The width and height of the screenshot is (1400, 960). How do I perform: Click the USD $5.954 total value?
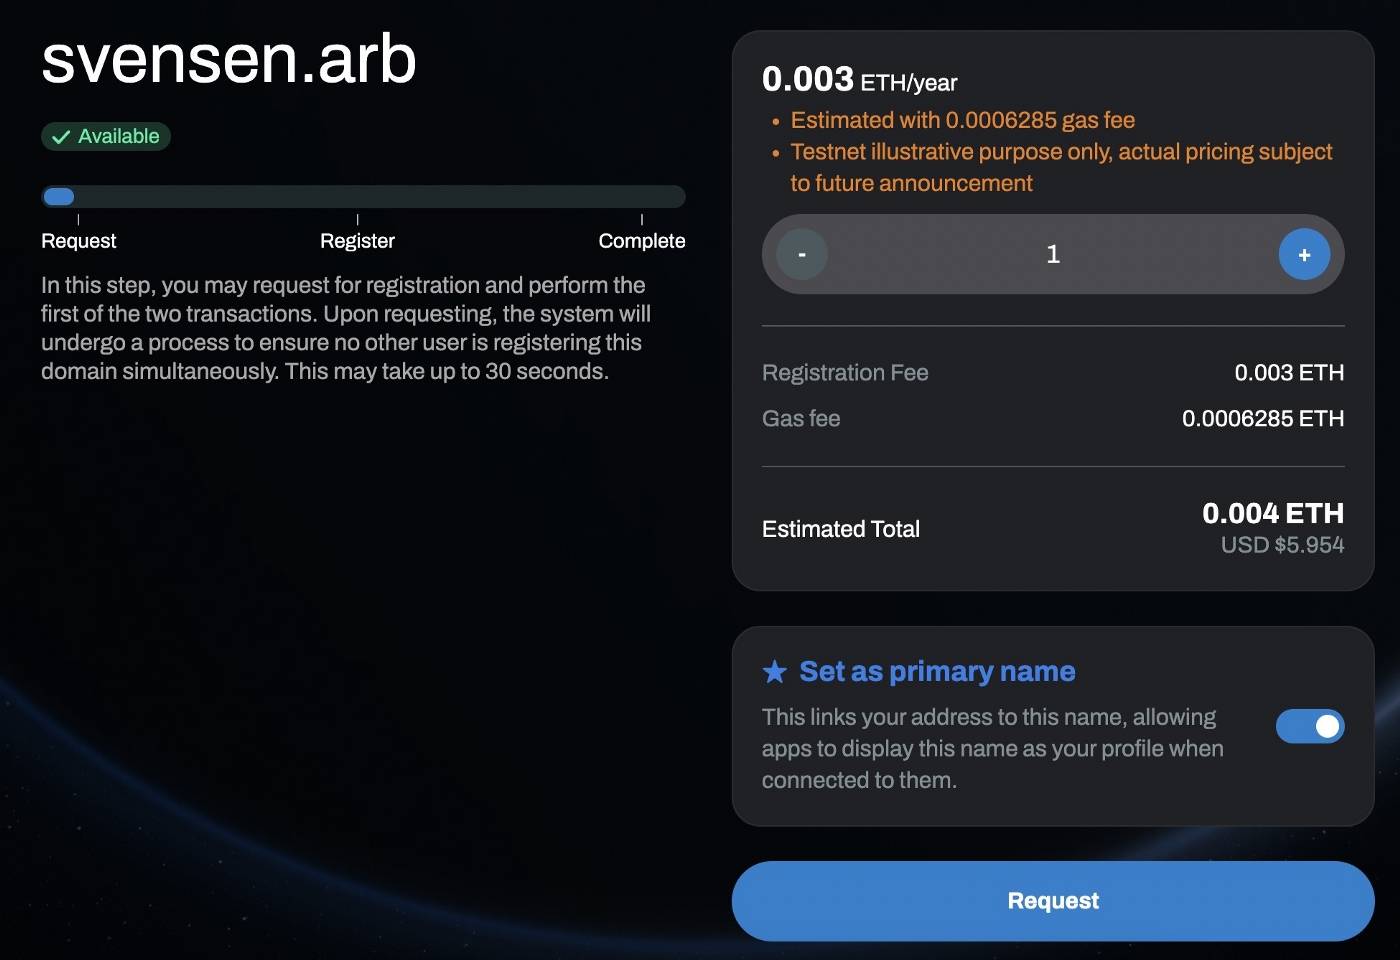[1282, 545]
